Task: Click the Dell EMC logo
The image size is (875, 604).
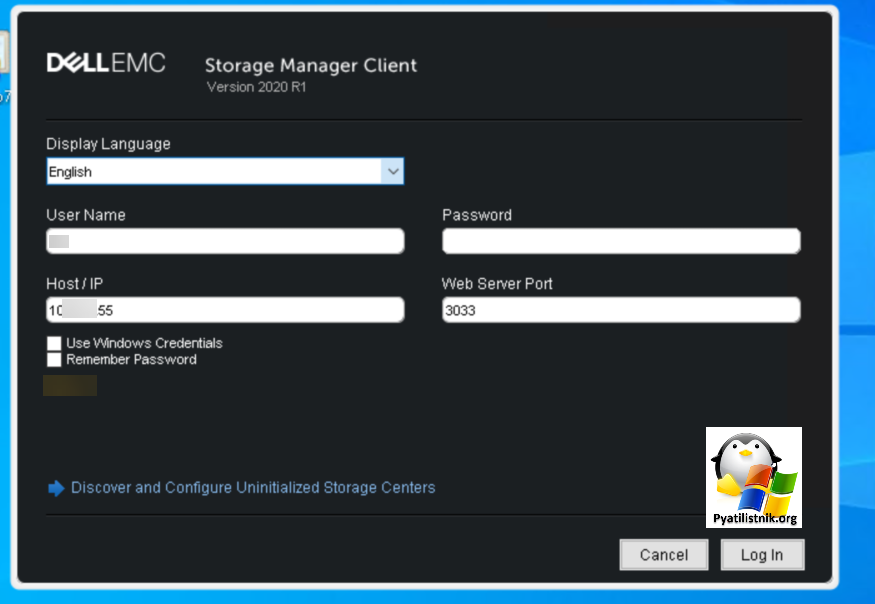Action: [x=106, y=63]
